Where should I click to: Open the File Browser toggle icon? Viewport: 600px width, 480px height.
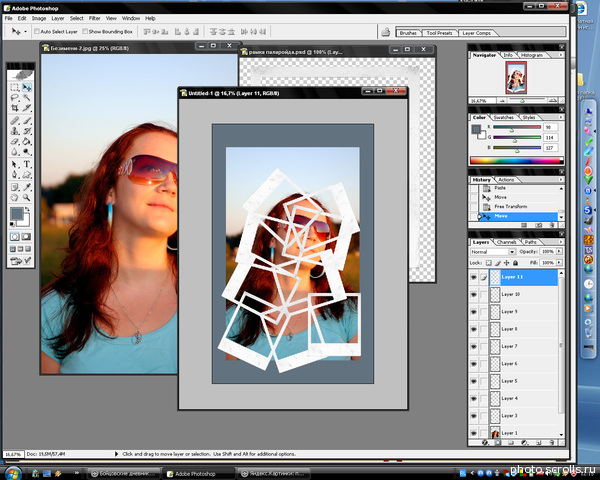(385, 32)
